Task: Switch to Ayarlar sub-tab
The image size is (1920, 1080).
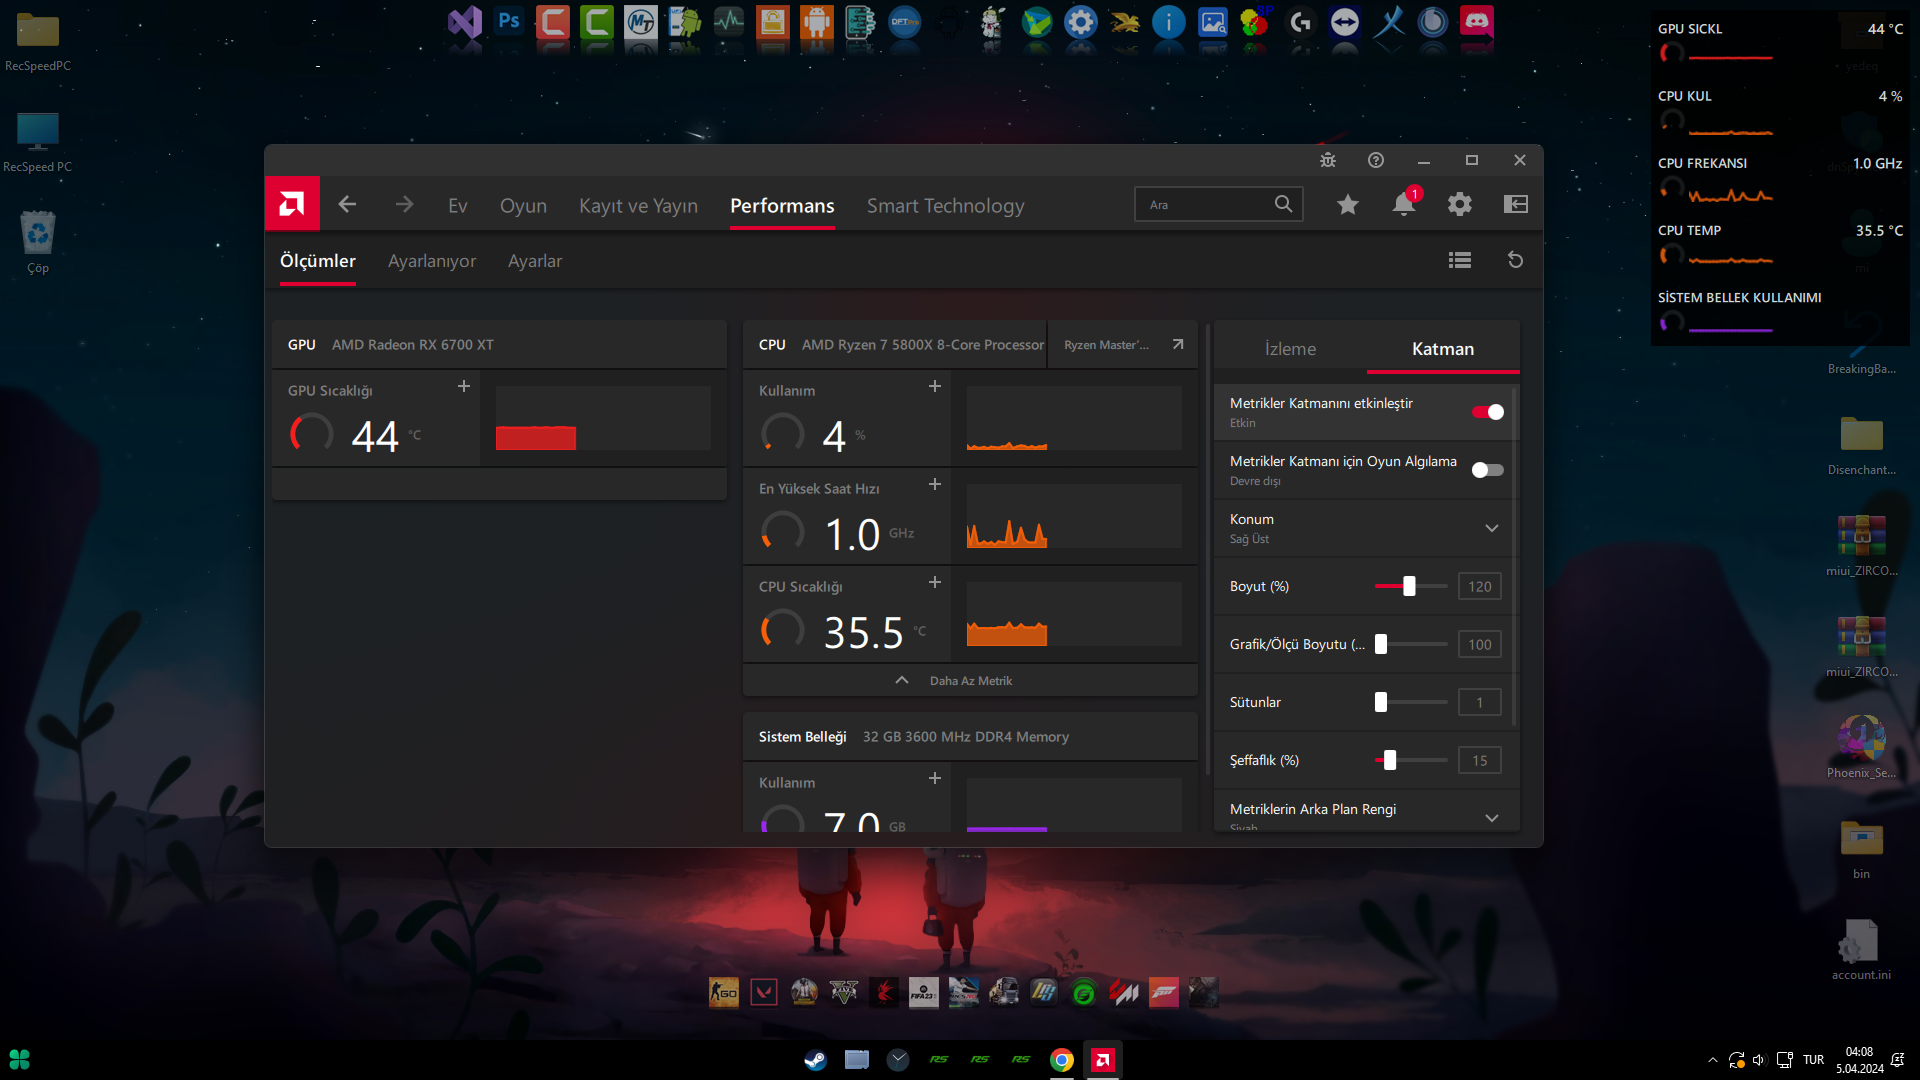Action: click(535, 261)
